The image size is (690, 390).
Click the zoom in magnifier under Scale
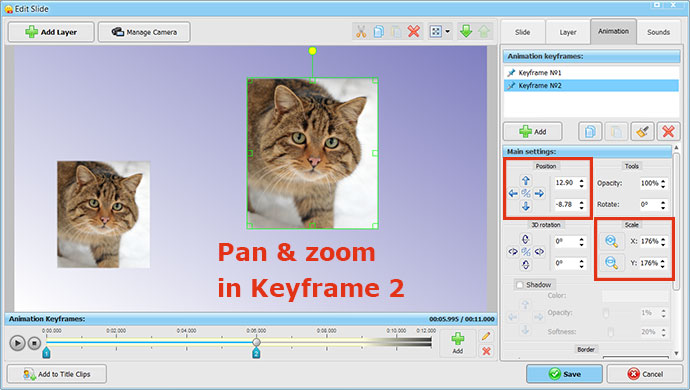coord(611,241)
